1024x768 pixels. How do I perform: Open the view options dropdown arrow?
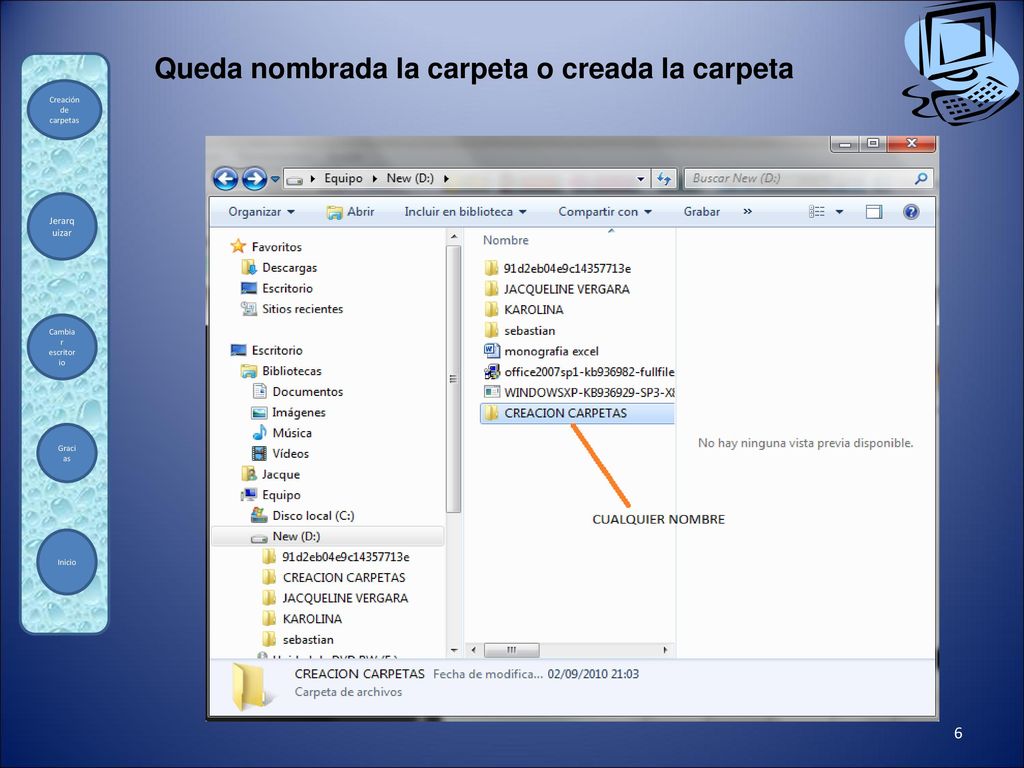click(839, 212)
